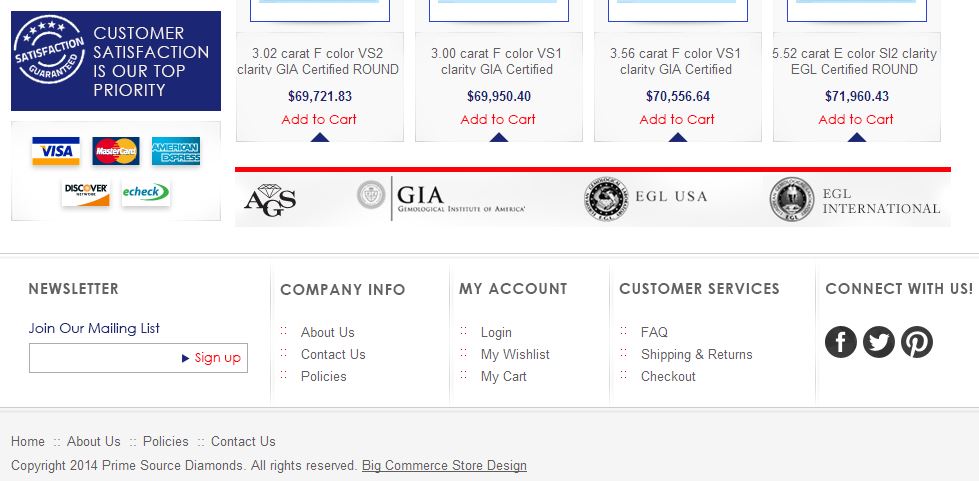Click the GIA Gemological Institute logo
Screen dimensions: 979x481
(442, 198)
